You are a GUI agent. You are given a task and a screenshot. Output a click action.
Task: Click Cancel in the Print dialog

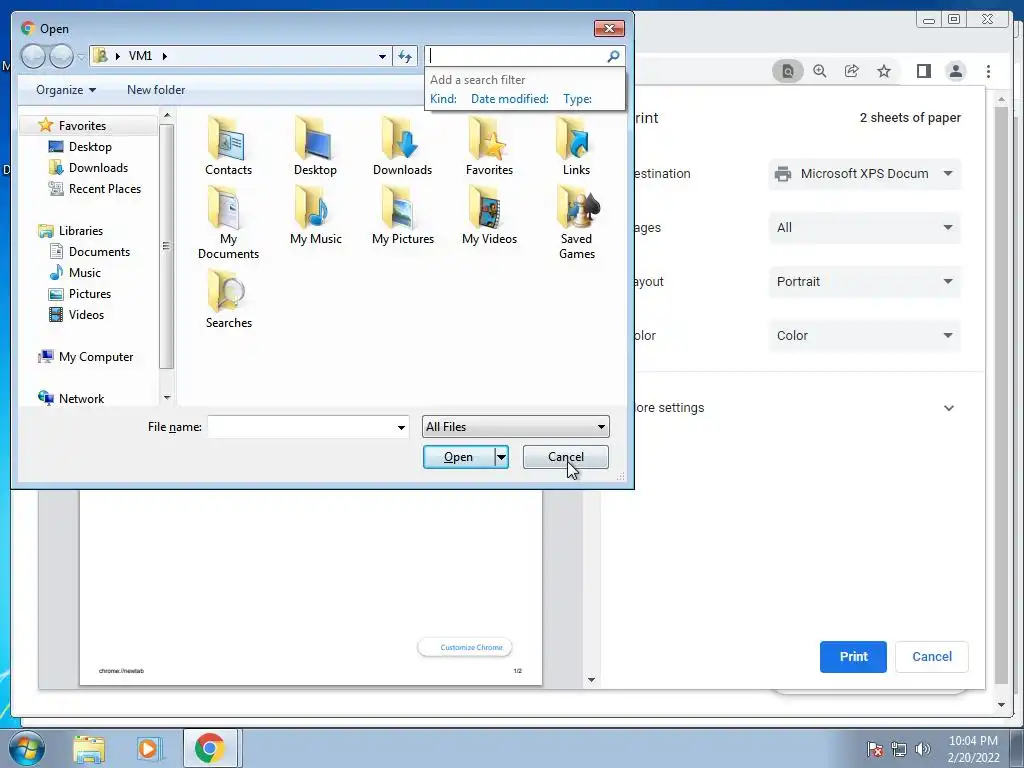(x=931, y=656)
